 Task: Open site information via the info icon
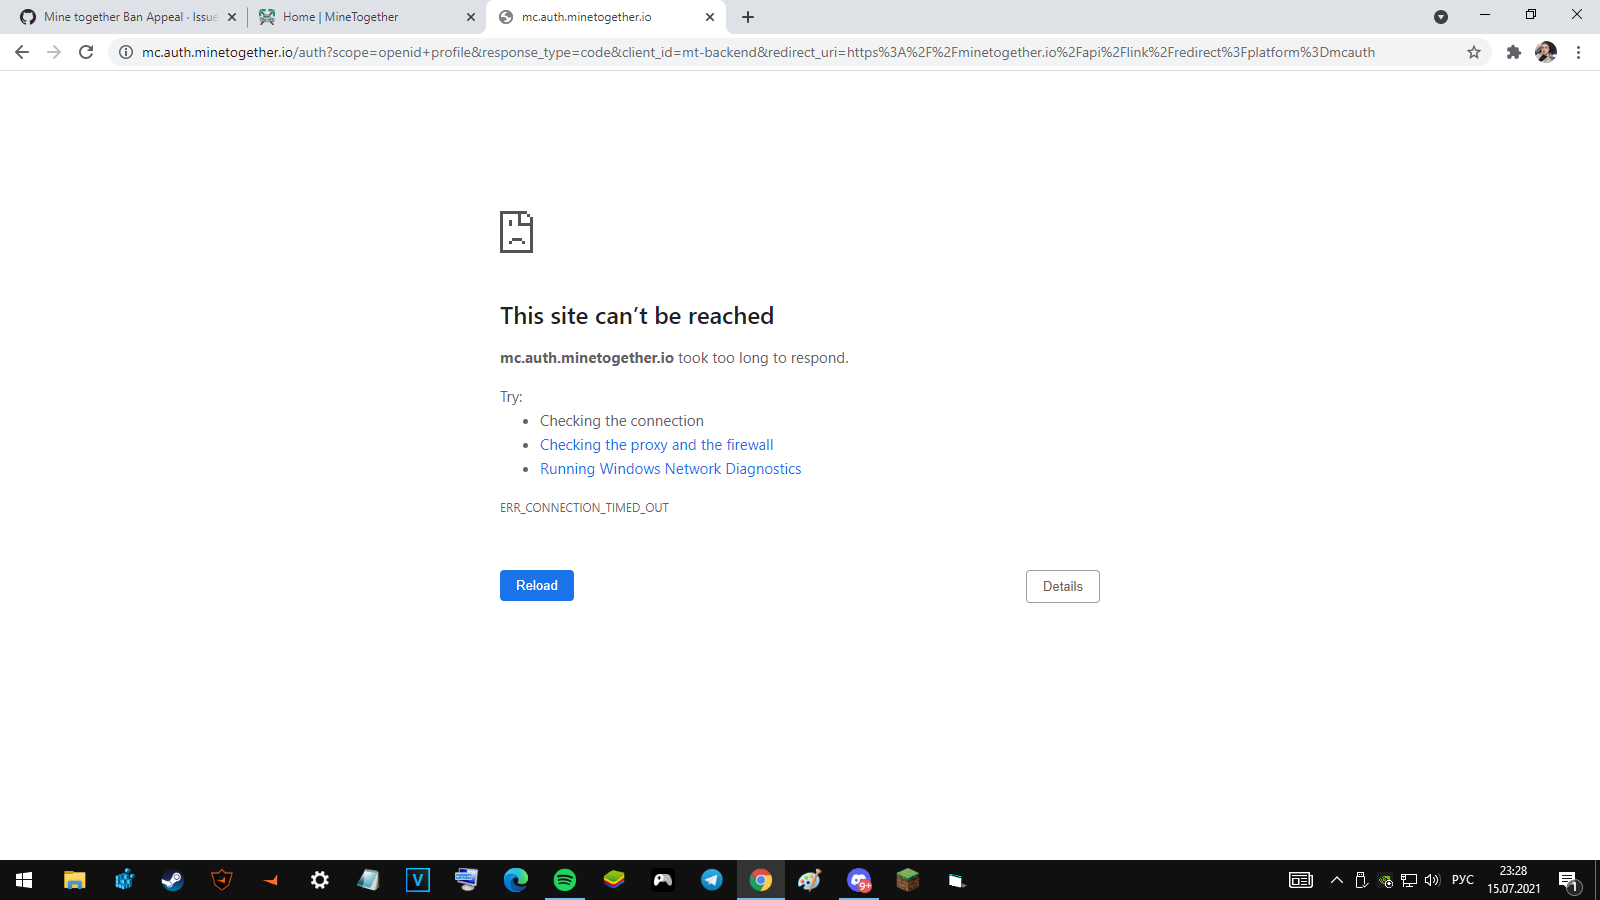pyautogui.click(x=124, y=52)
